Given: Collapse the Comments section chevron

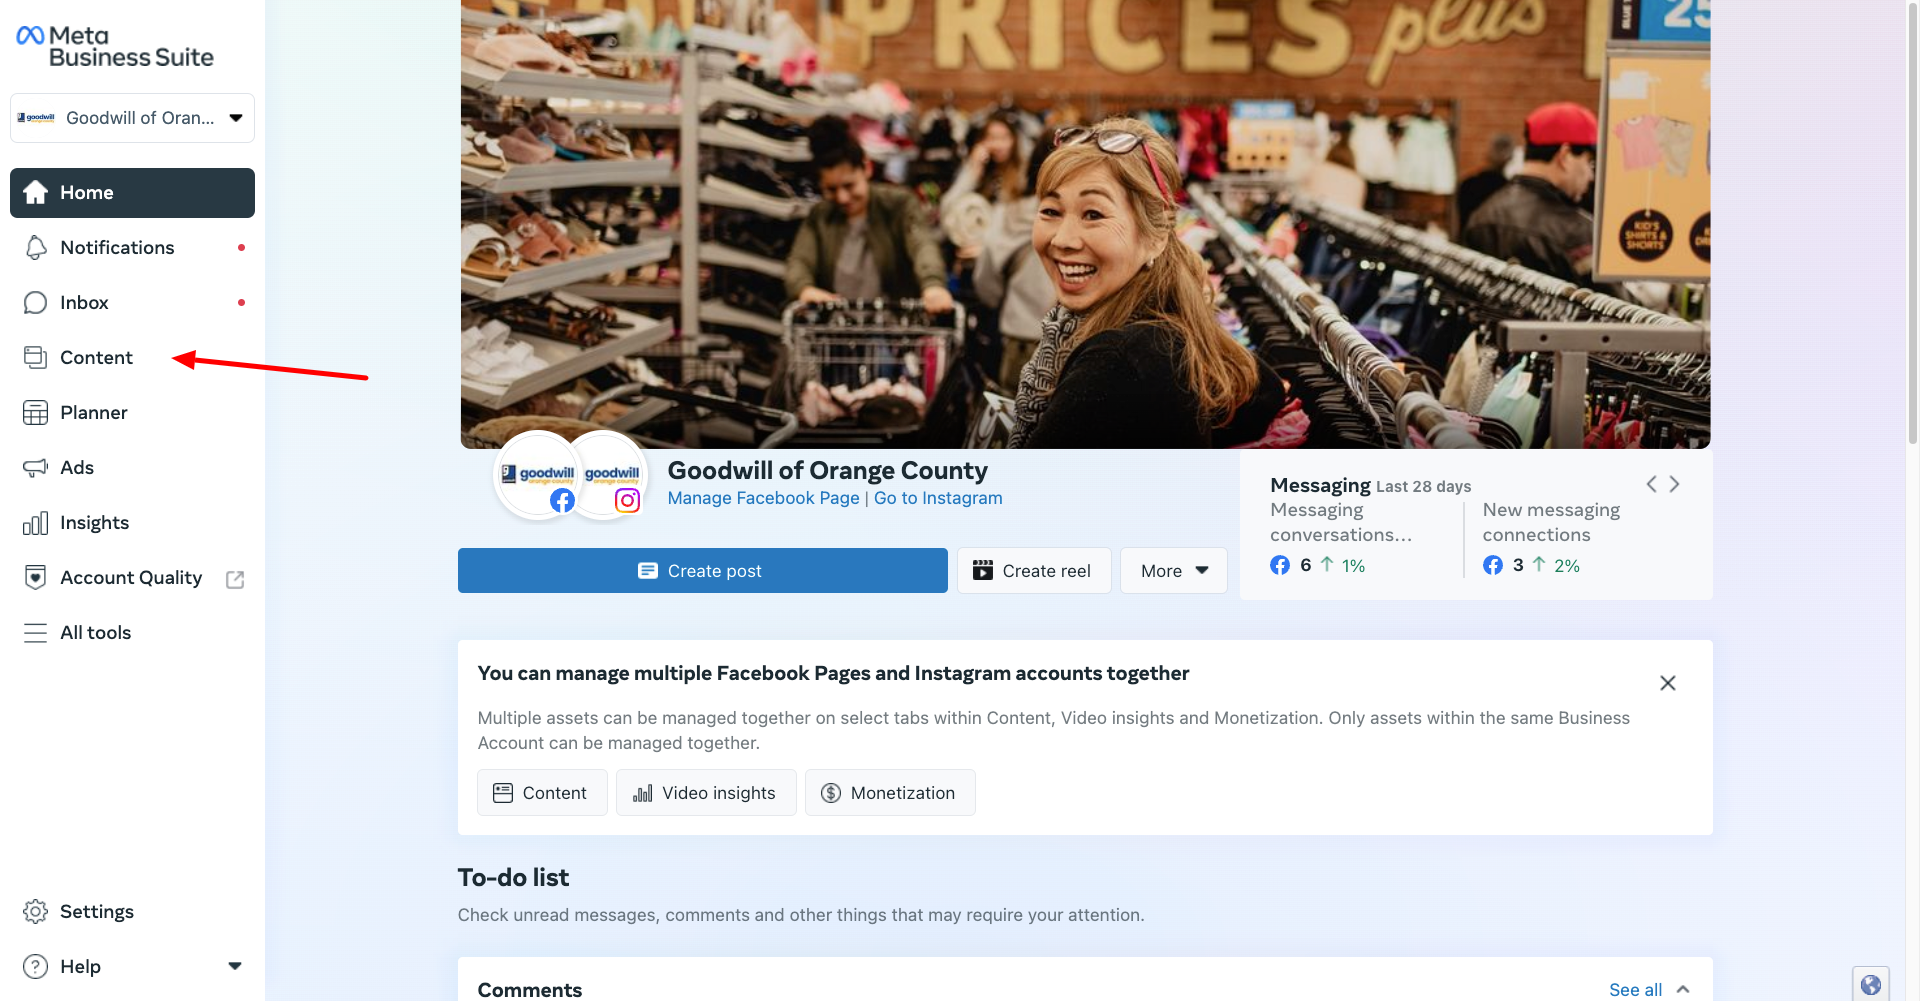Looking at the screenshot, I should tap(1683, 990).
